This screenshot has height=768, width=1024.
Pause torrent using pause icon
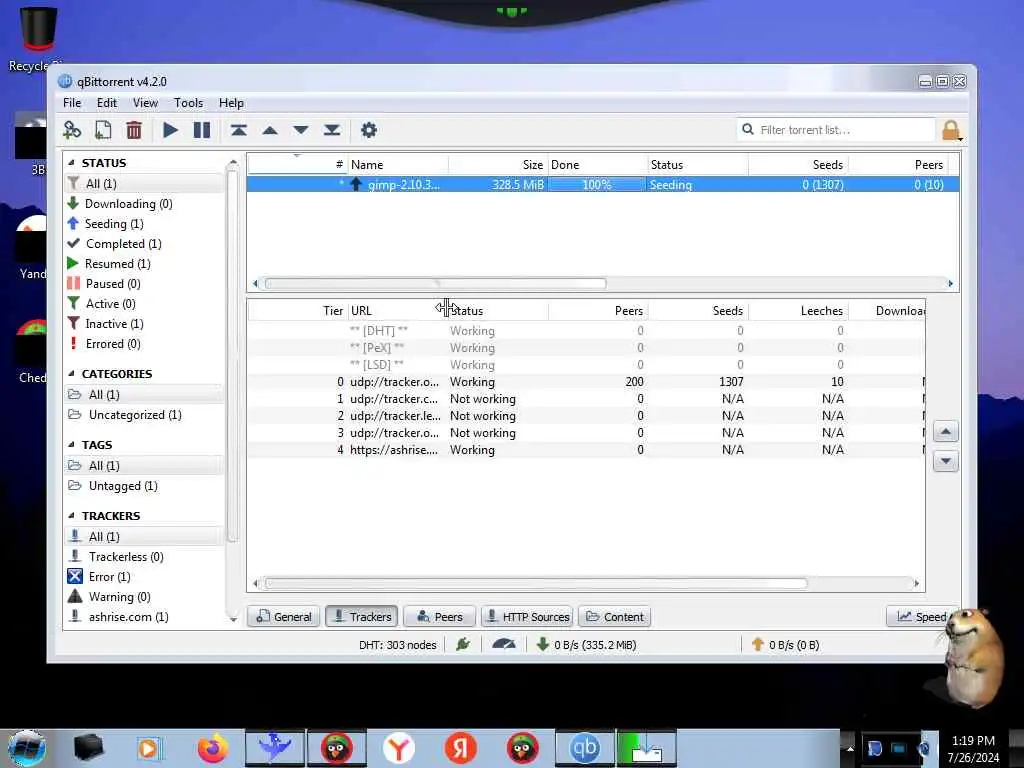click(x=202, y=130)
